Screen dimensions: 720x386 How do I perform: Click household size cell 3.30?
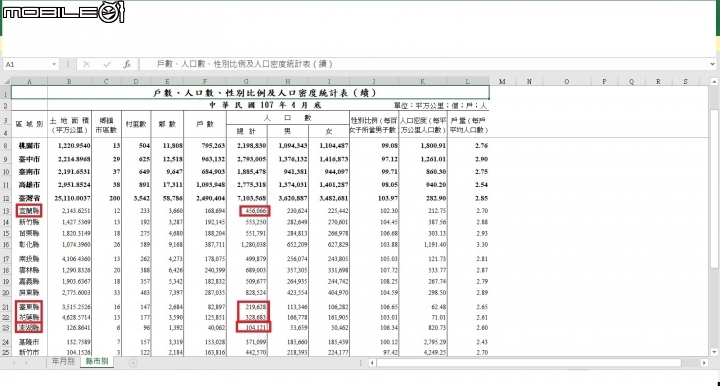tap(468, 245)
